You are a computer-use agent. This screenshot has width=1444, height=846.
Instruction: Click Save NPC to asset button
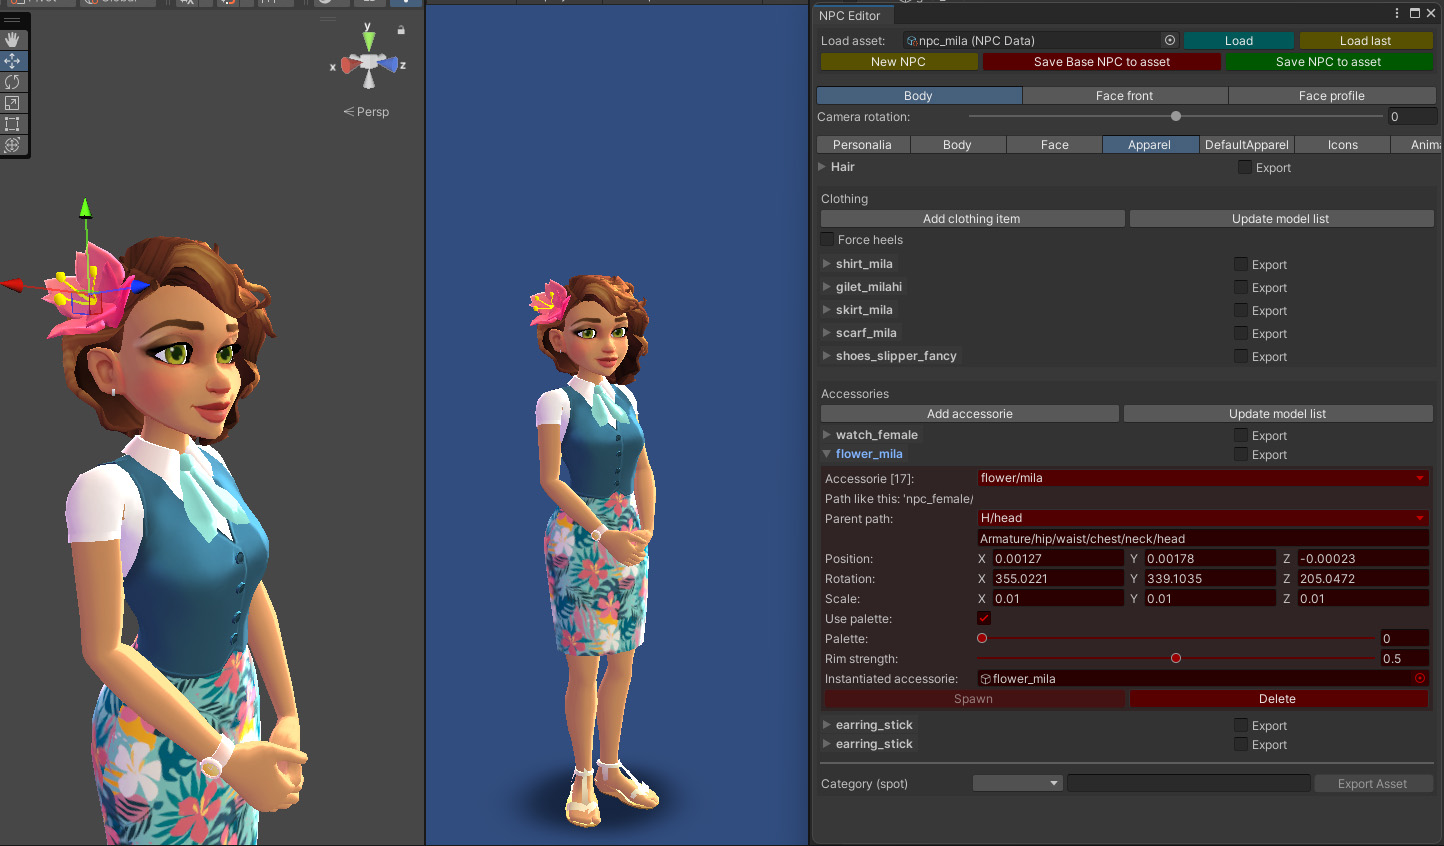pyautogui.click(x=1328, y=62)
